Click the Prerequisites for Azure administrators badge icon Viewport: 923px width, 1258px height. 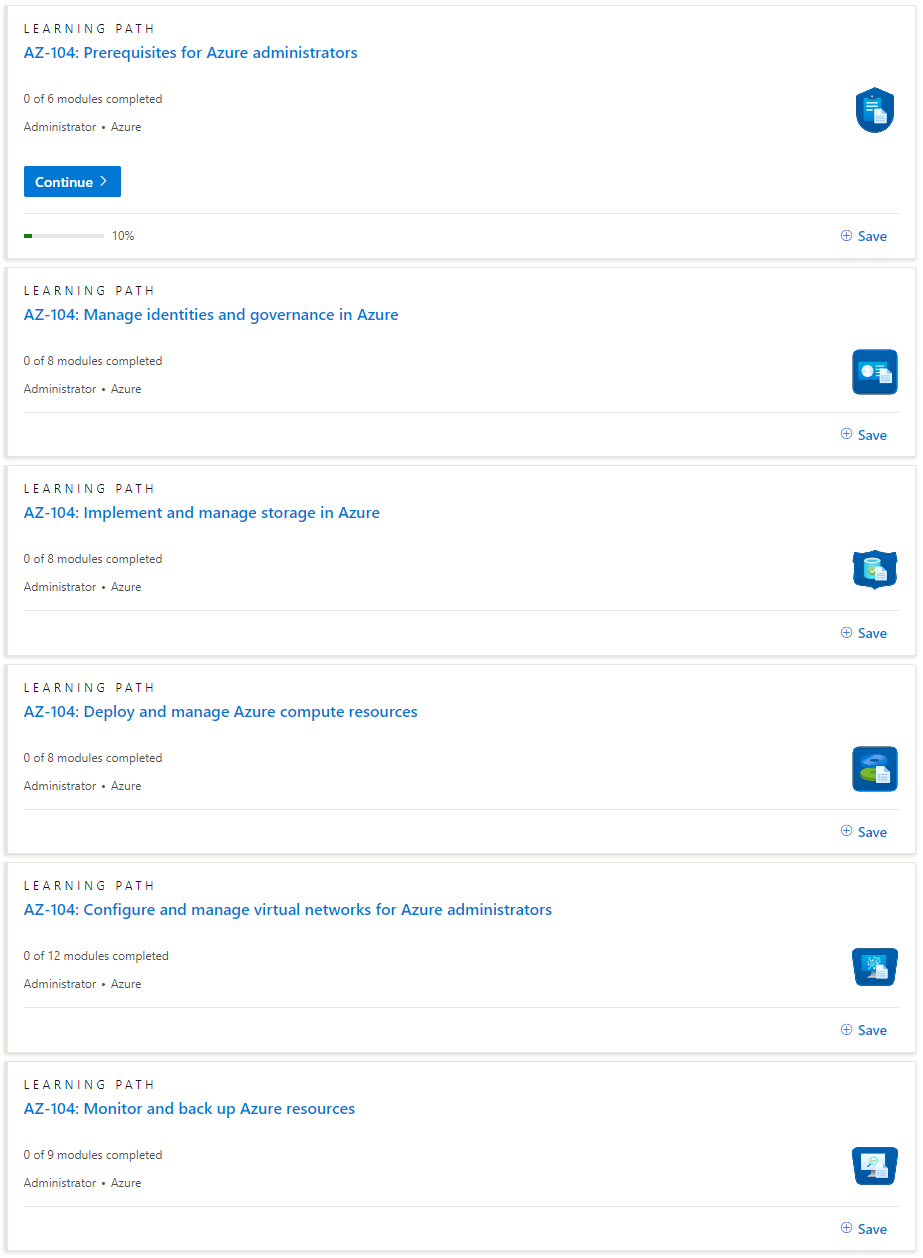point(874,110)
